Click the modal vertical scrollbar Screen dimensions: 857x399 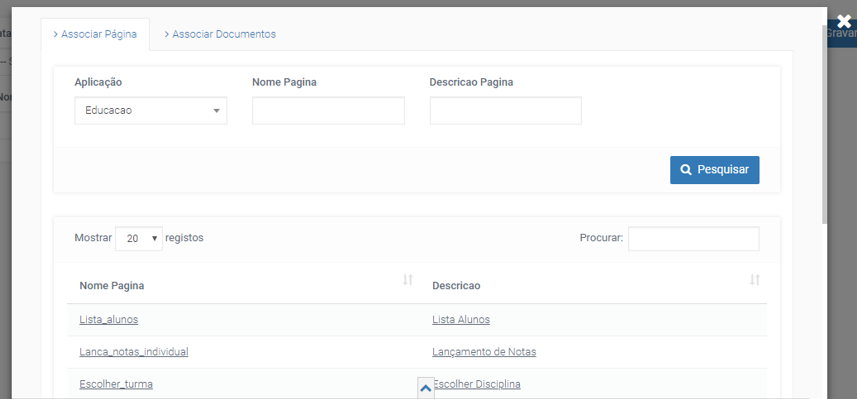(824, 124)
